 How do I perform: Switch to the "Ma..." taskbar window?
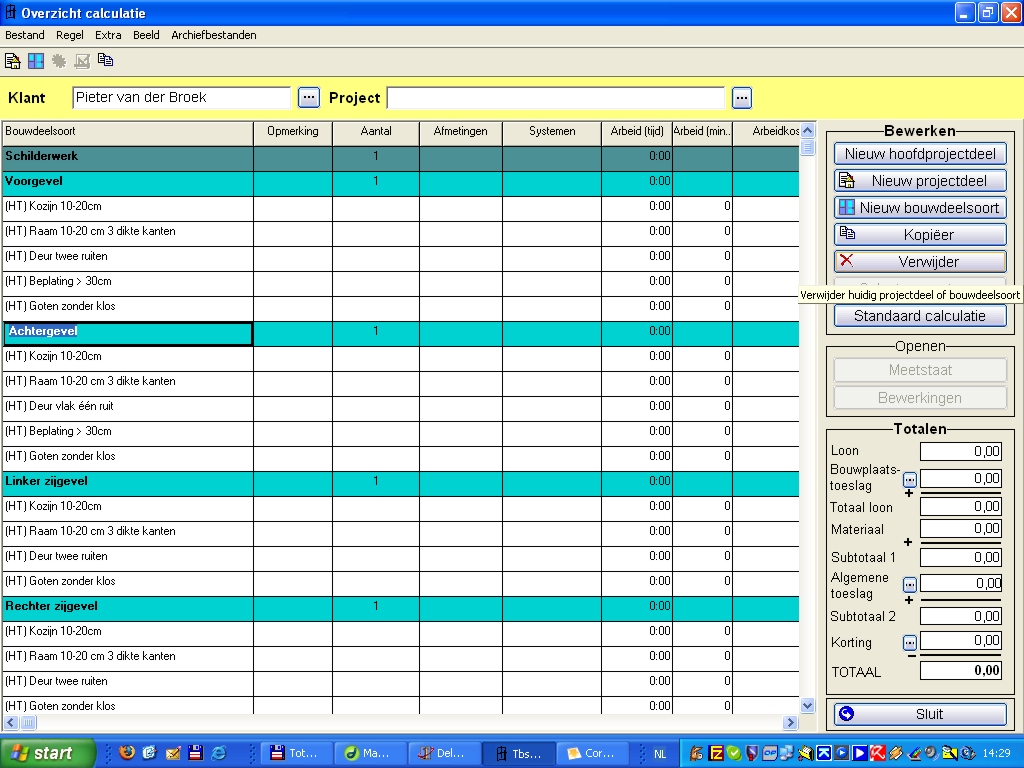pyautogui.click(x=371, y=753)
